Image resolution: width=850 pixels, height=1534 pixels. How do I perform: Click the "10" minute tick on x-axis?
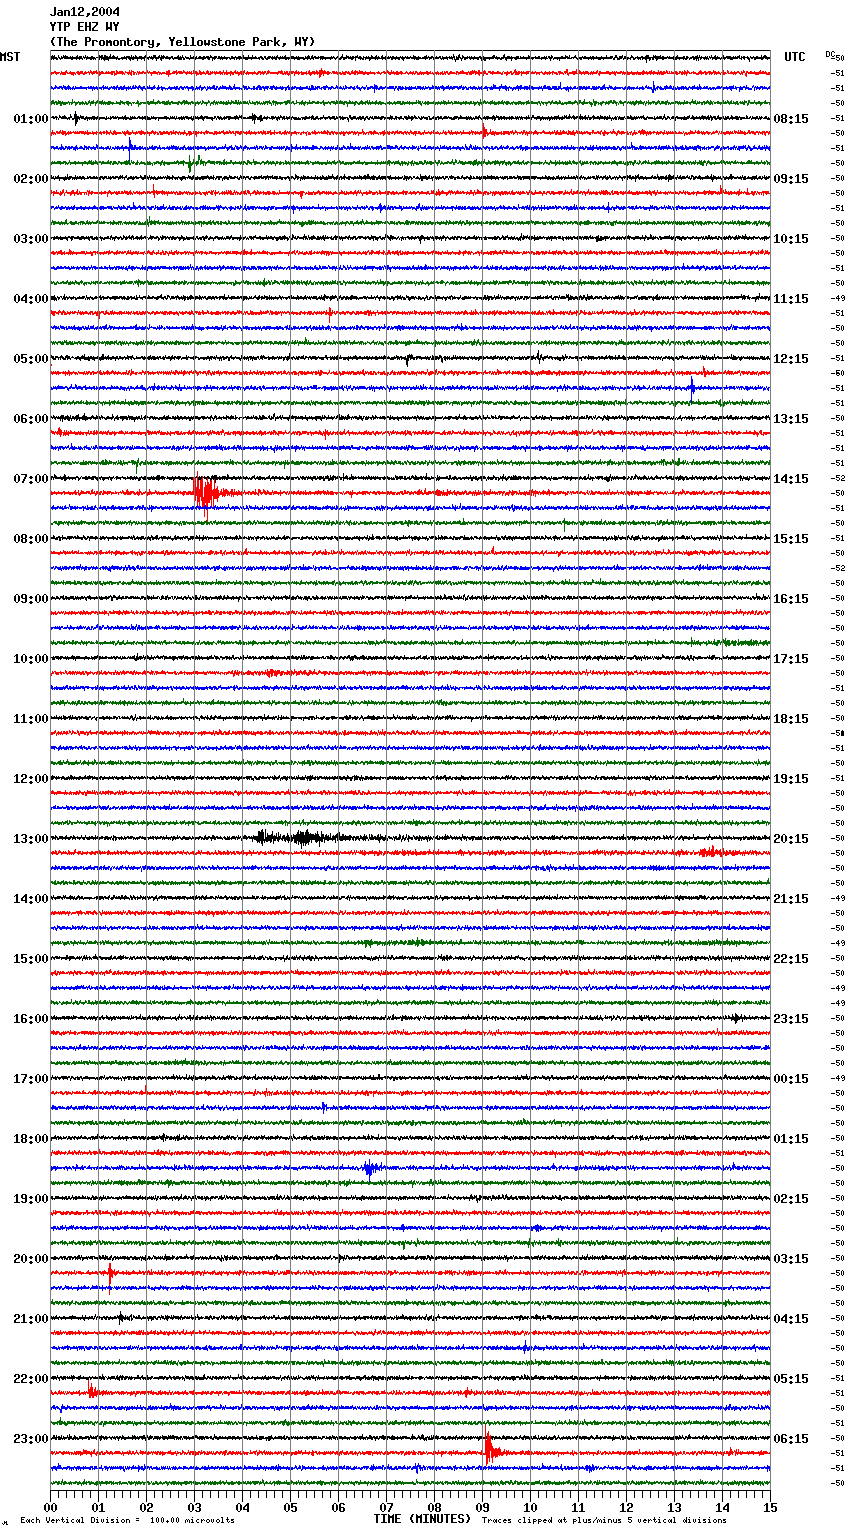click(530, 1507)
